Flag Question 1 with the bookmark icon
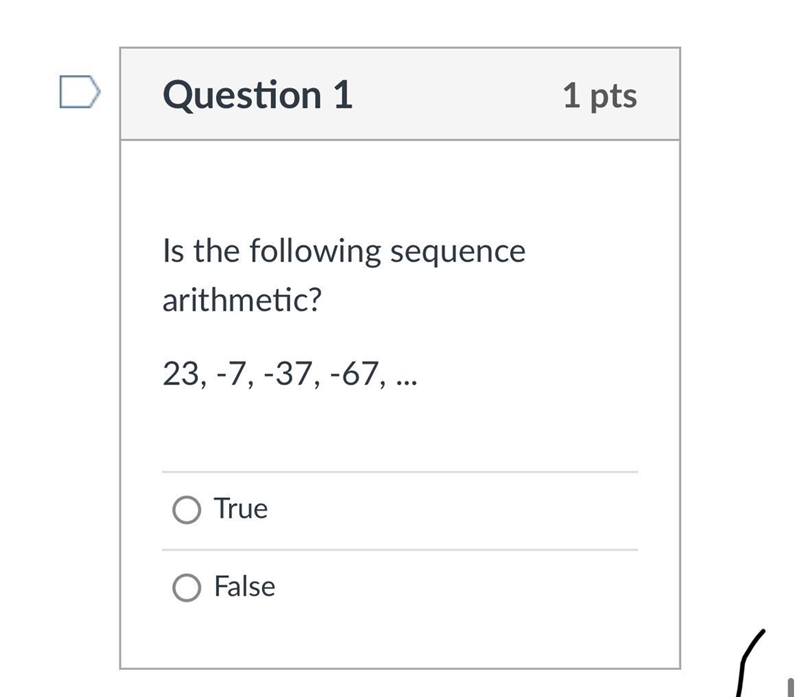This screenshot has width=800, height=697. tap(80, 92)
